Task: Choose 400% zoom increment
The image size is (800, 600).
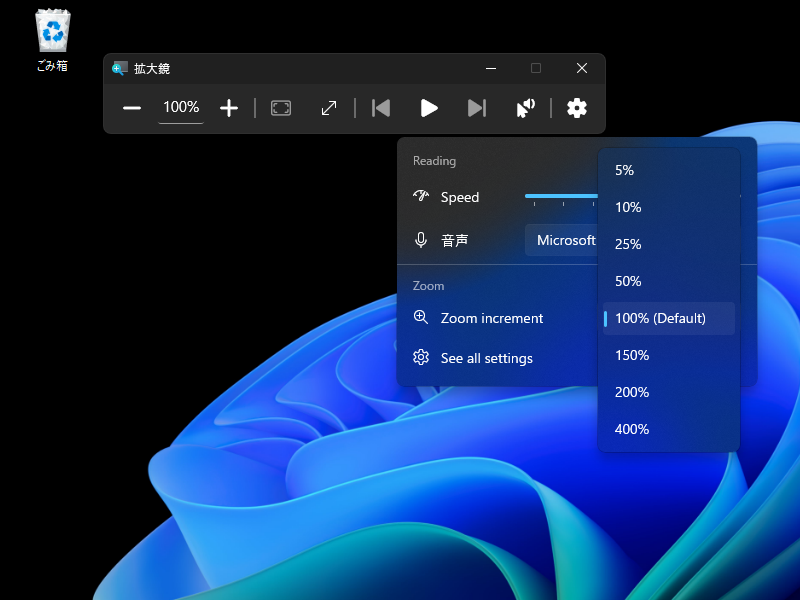Action: tap(668, 429)
